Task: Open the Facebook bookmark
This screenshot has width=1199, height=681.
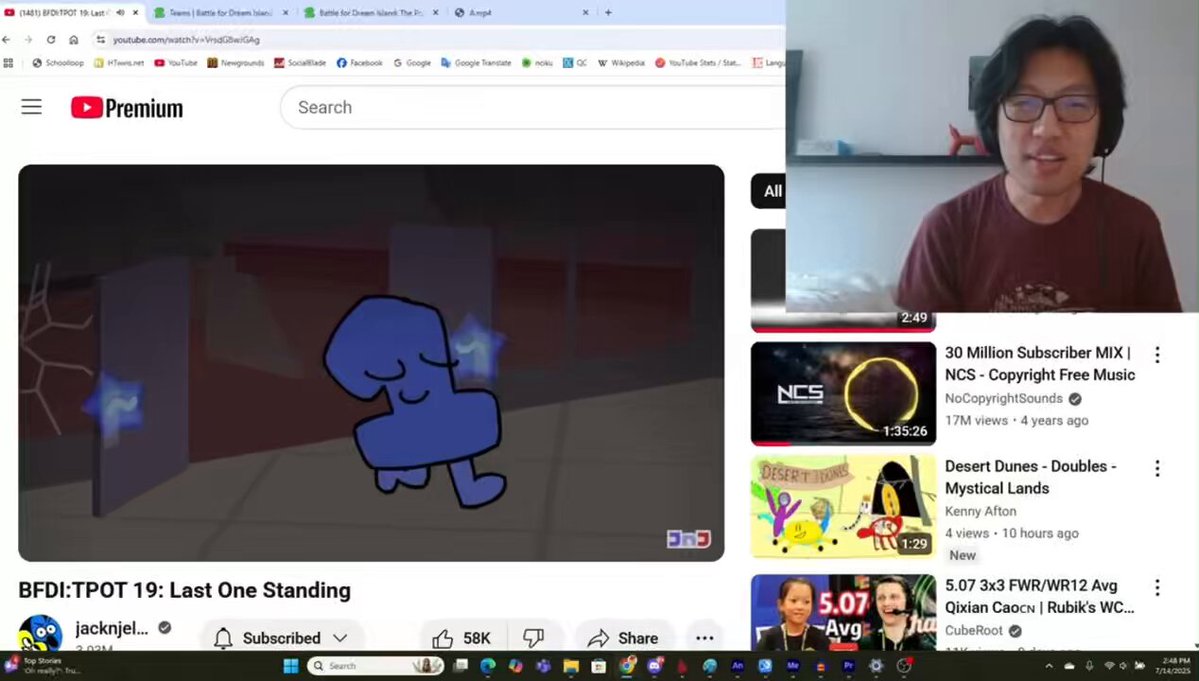Action: [x=359, y=63]
